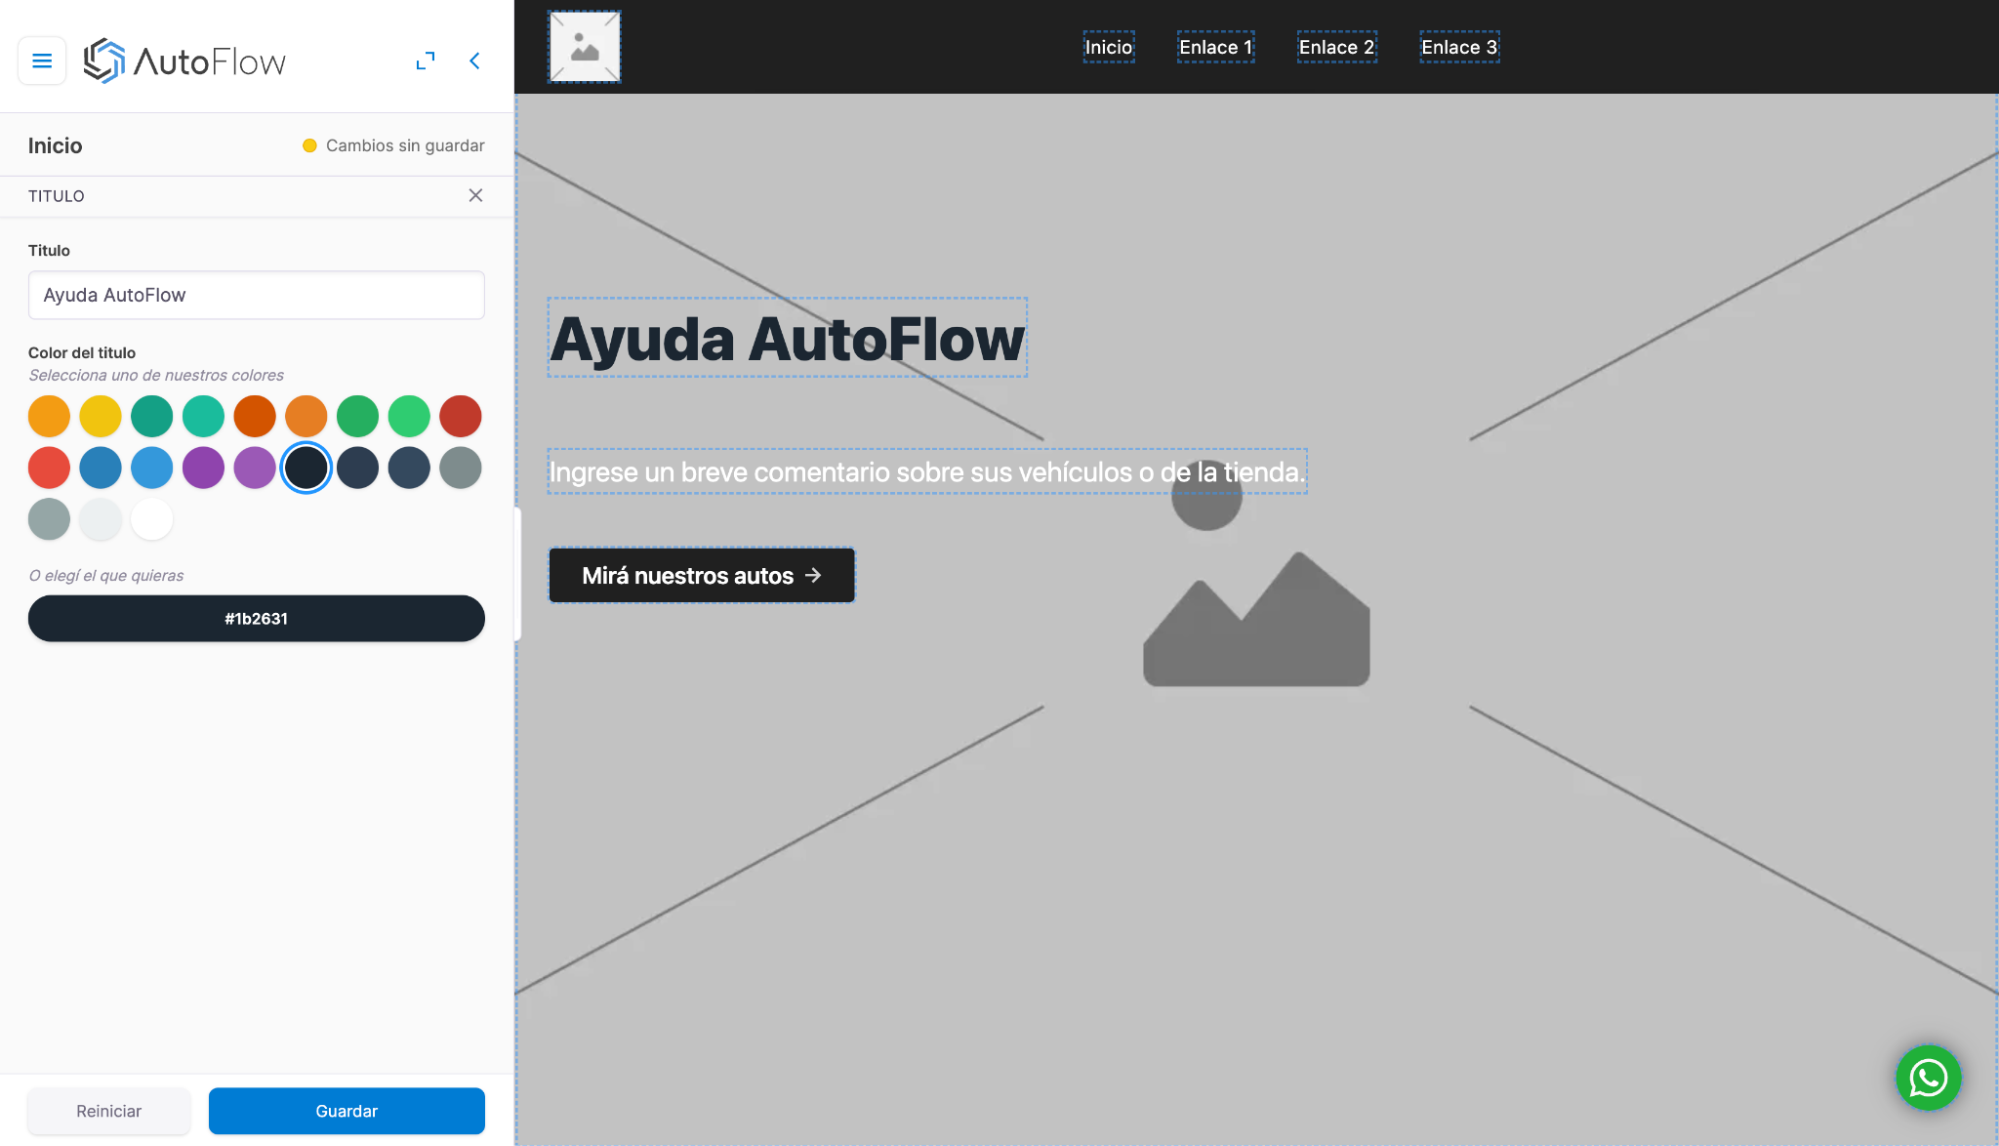Viewport: 1999px width, 1146px height.
Task: Click the sidebar resize handle
Action: (517, 574)
